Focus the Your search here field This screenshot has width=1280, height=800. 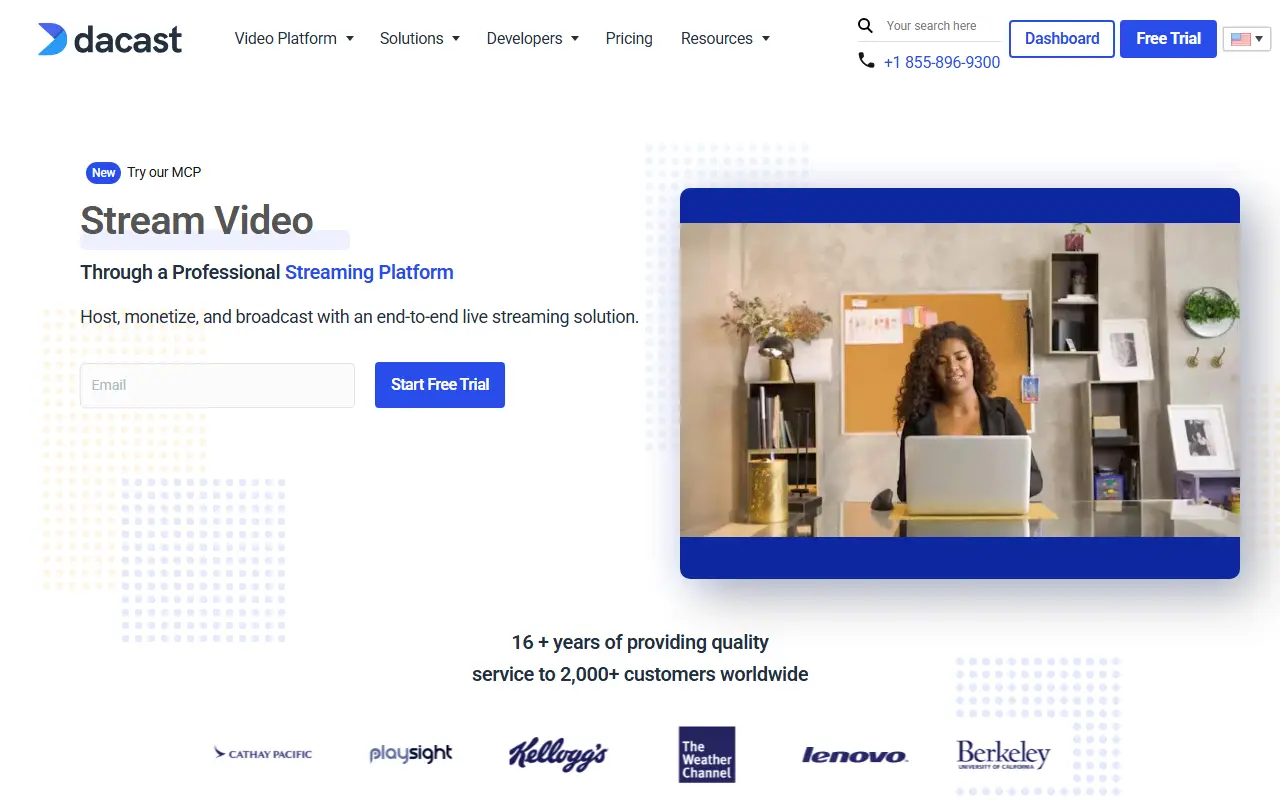coord(941,26)
